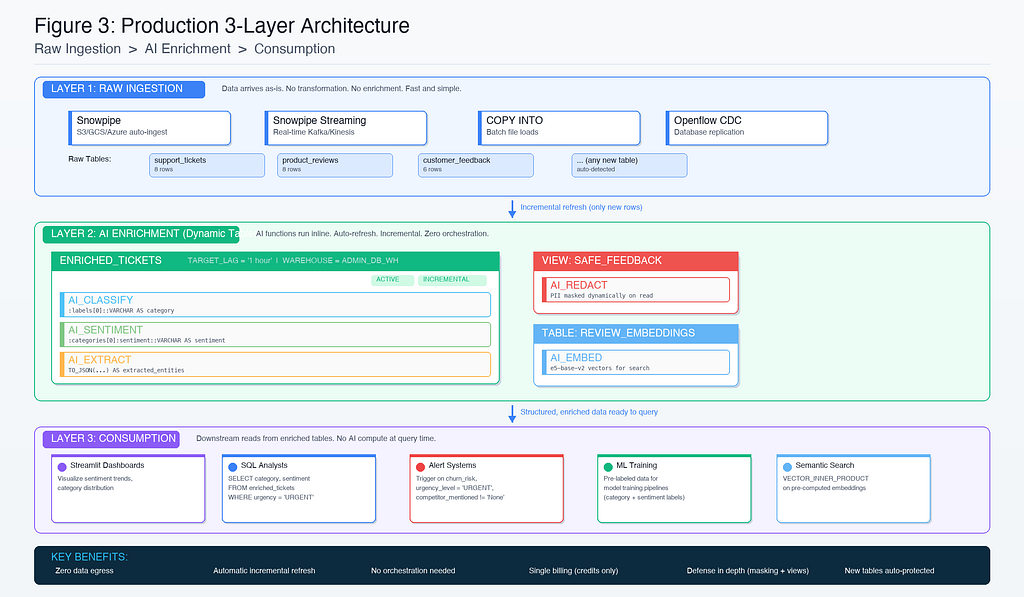The height and width of the screenshot is (597, 1024).
Task: Click the purple dot beside Streamlit Dashboards
Action: pos(62,466)
